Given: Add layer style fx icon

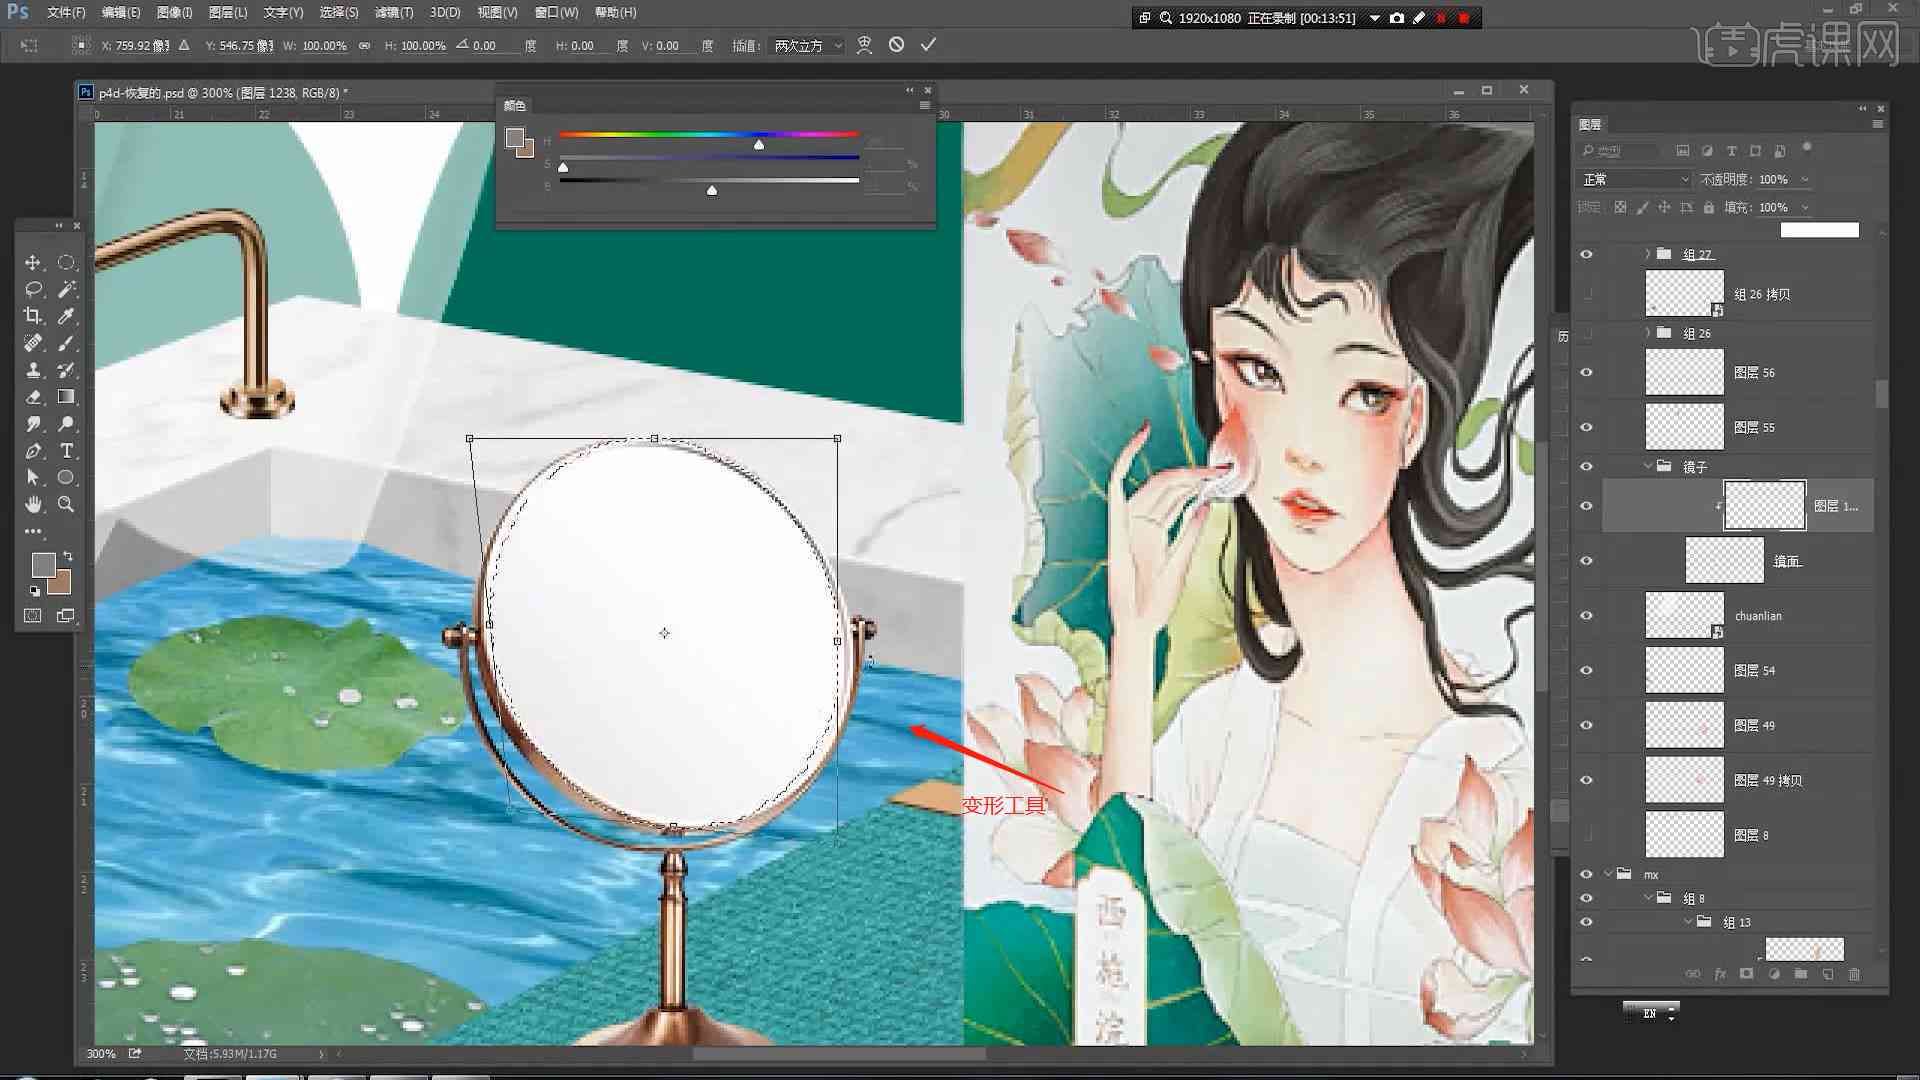Looking at the screenshot, I should pyautogui.click(x=1720, y=974).
